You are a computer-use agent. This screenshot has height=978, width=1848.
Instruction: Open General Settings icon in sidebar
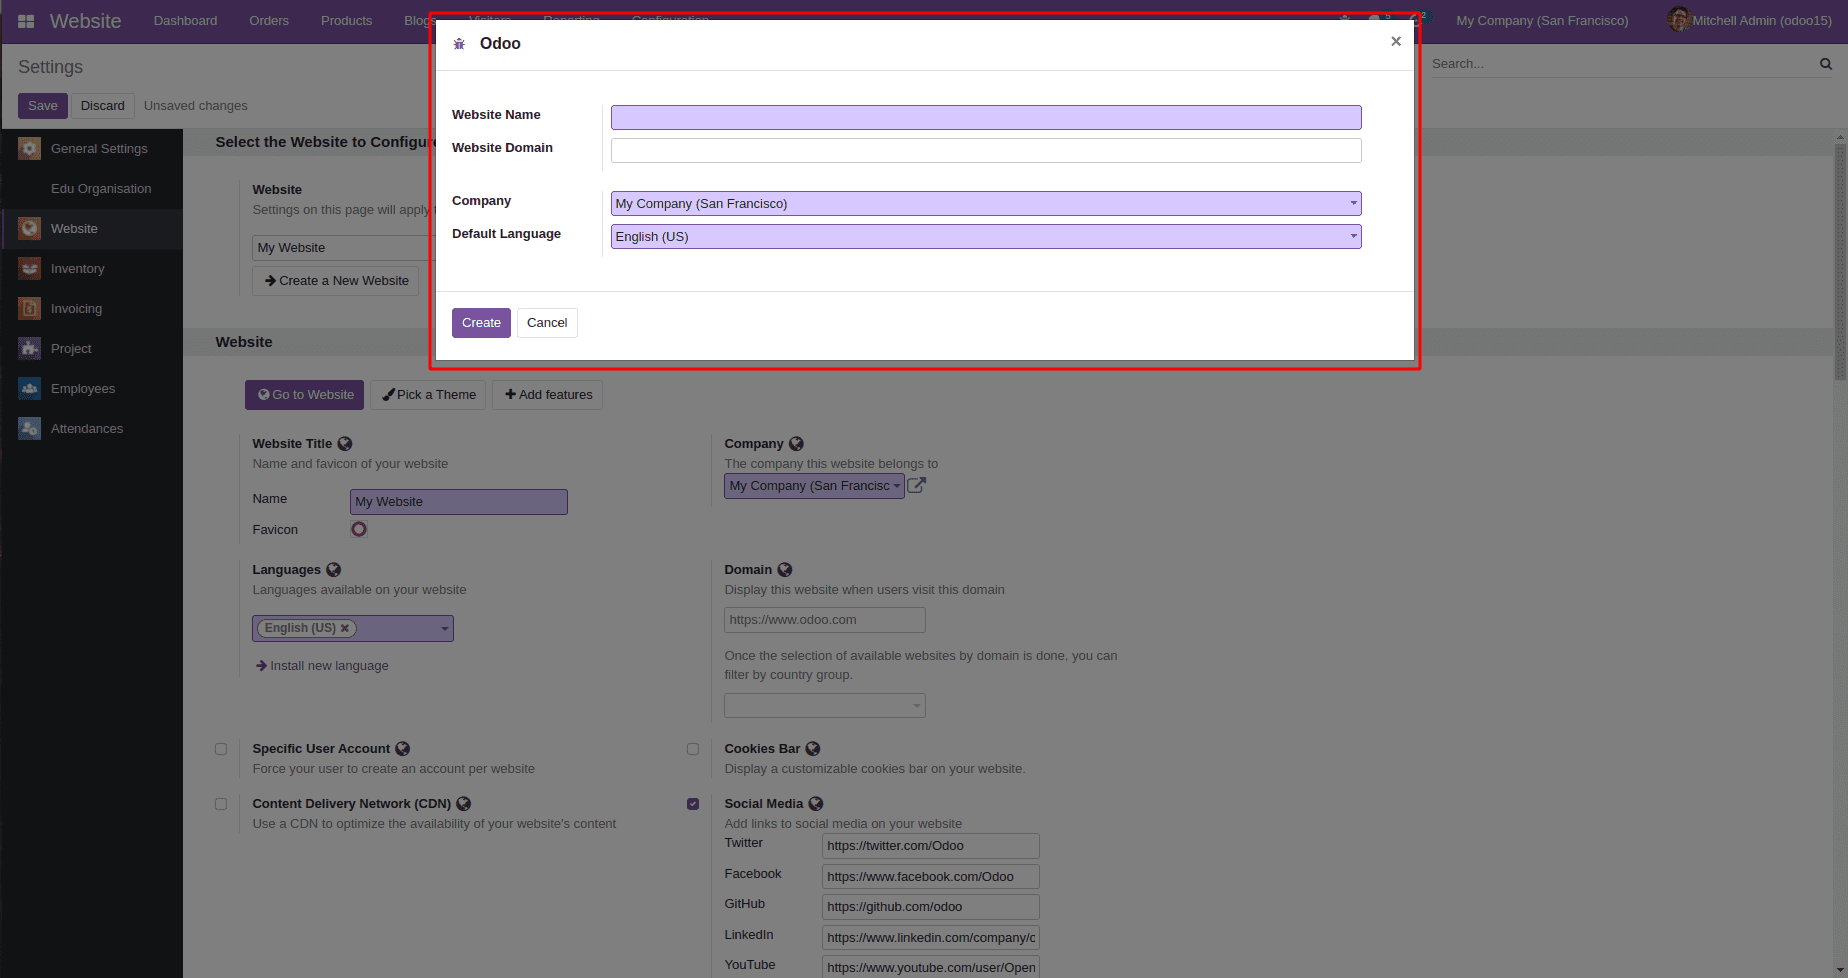[30, 149]
